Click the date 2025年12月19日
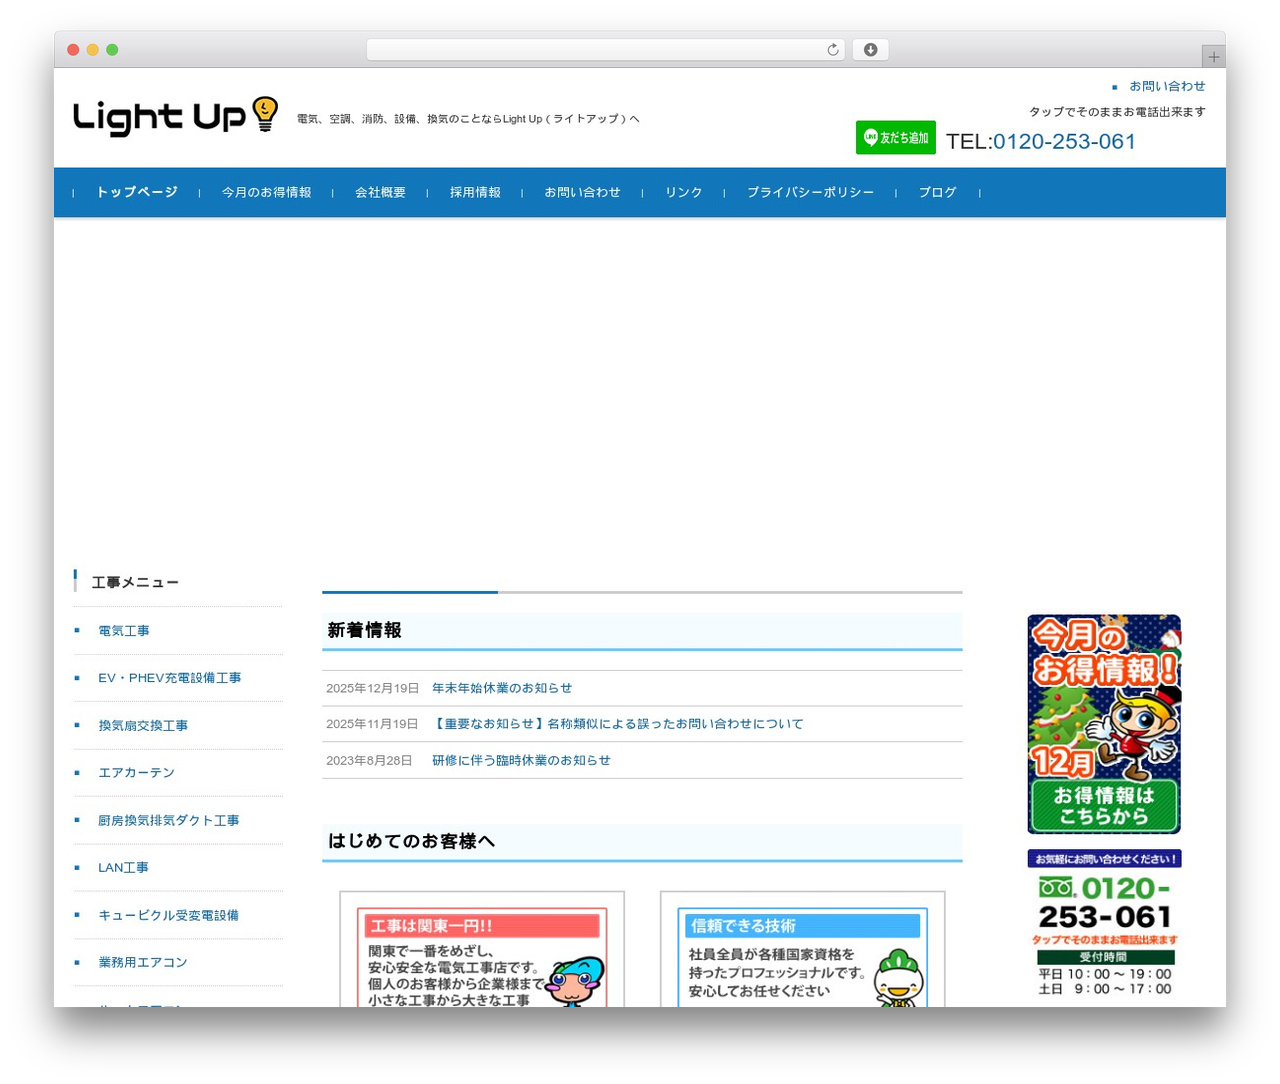Viewport: 1280px width, 1084px height. tap(372, 688)
